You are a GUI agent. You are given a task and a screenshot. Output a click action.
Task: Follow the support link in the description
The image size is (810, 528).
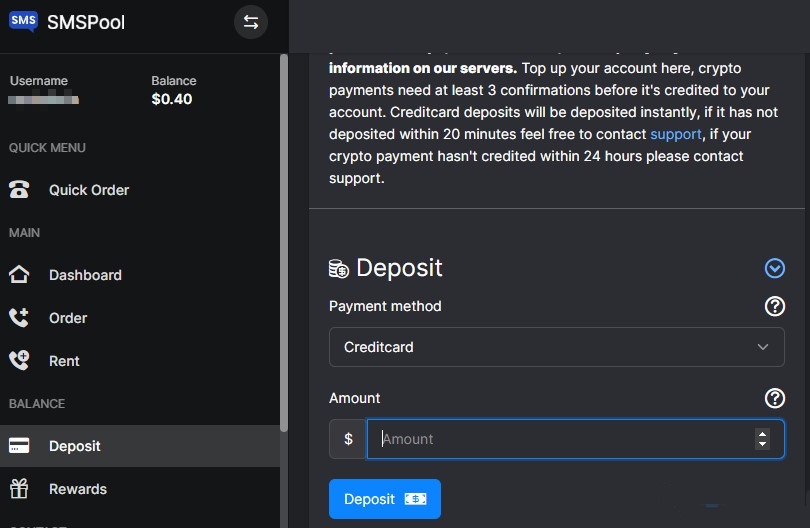tap(676, 134)
